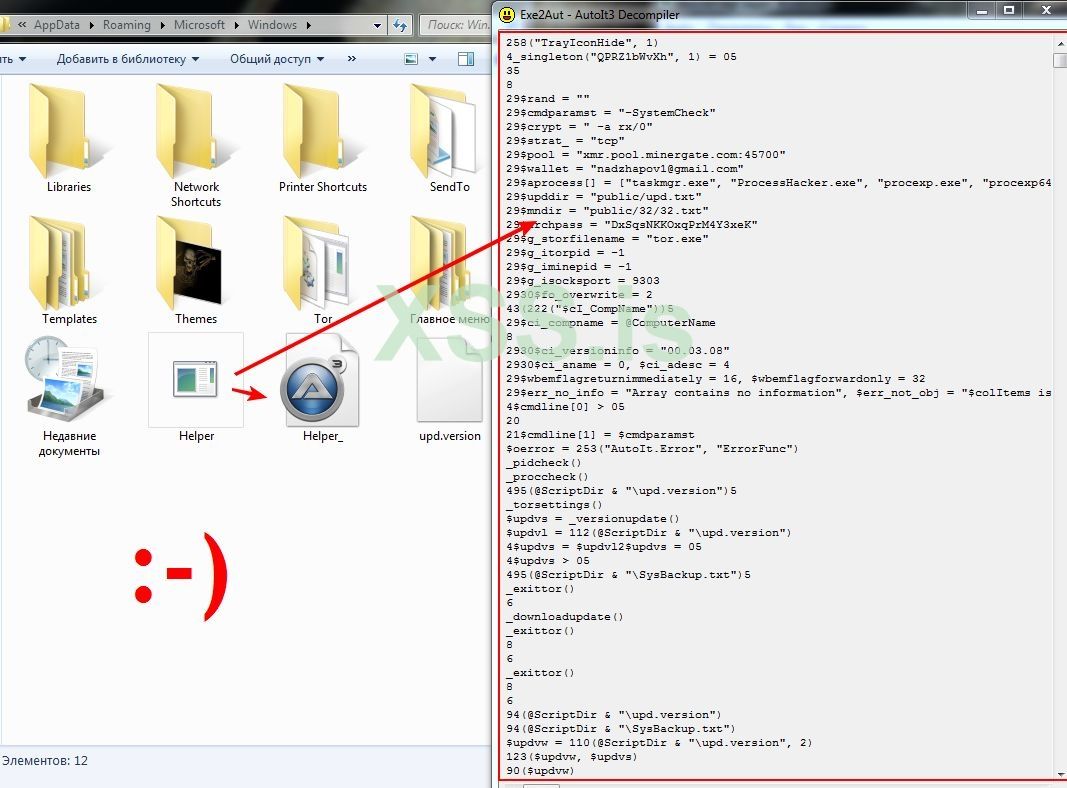Screen dimensions: 1067x788
Task: Select the upd.version file
Action: (449, 389)
